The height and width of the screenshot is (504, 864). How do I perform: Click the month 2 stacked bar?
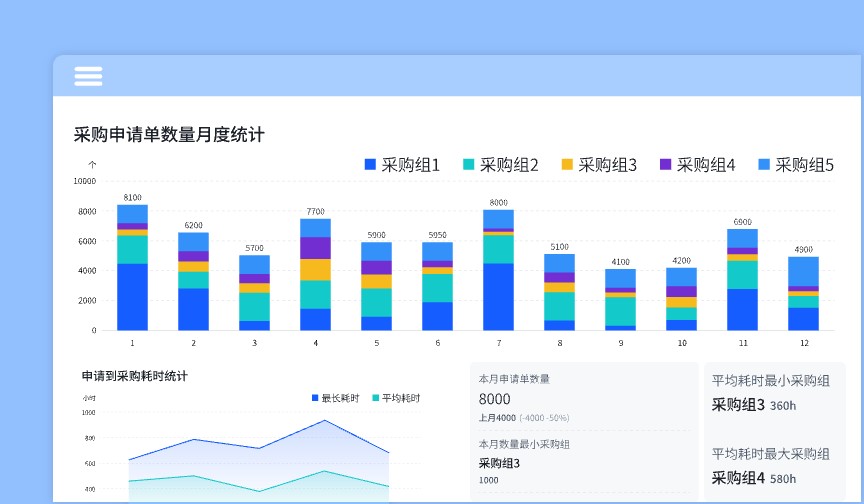tap(193, 281)
